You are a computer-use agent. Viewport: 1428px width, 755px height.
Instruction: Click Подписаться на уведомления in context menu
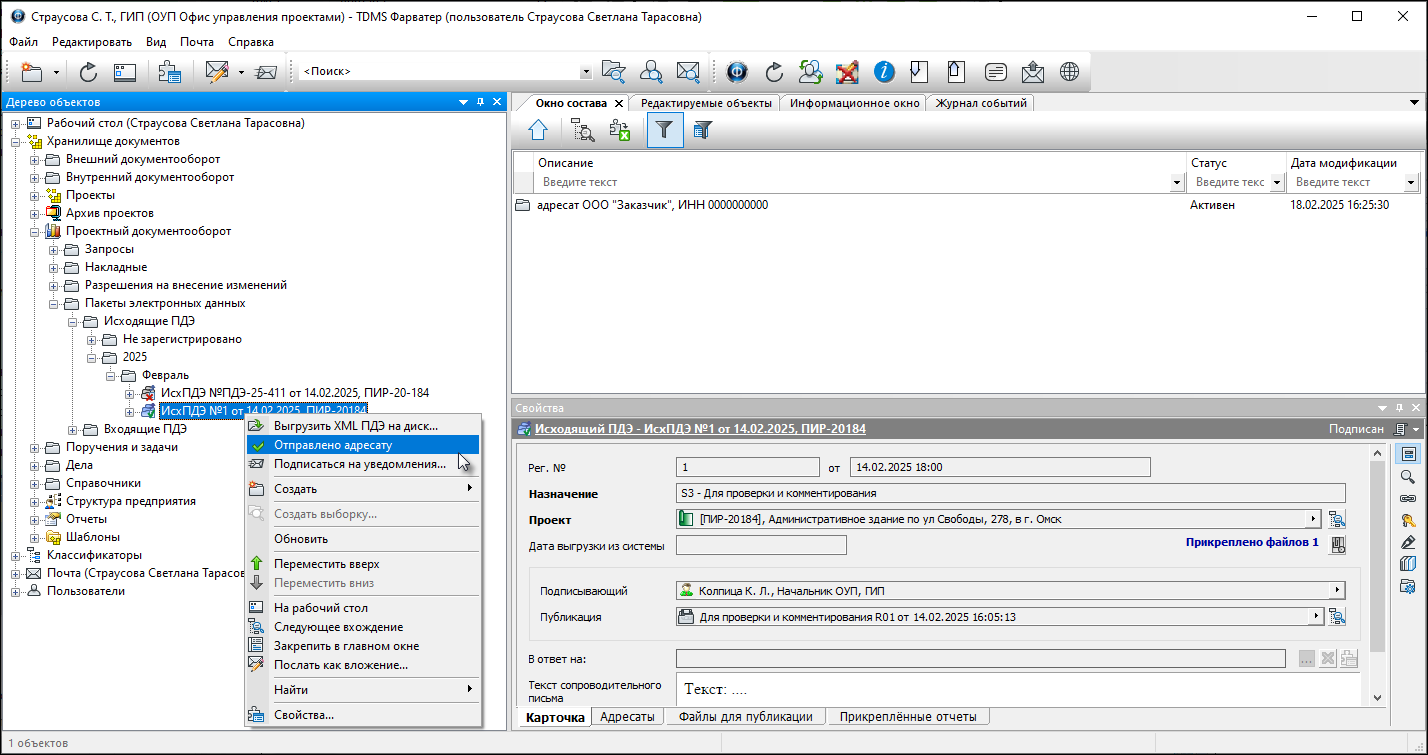[363, 464]
